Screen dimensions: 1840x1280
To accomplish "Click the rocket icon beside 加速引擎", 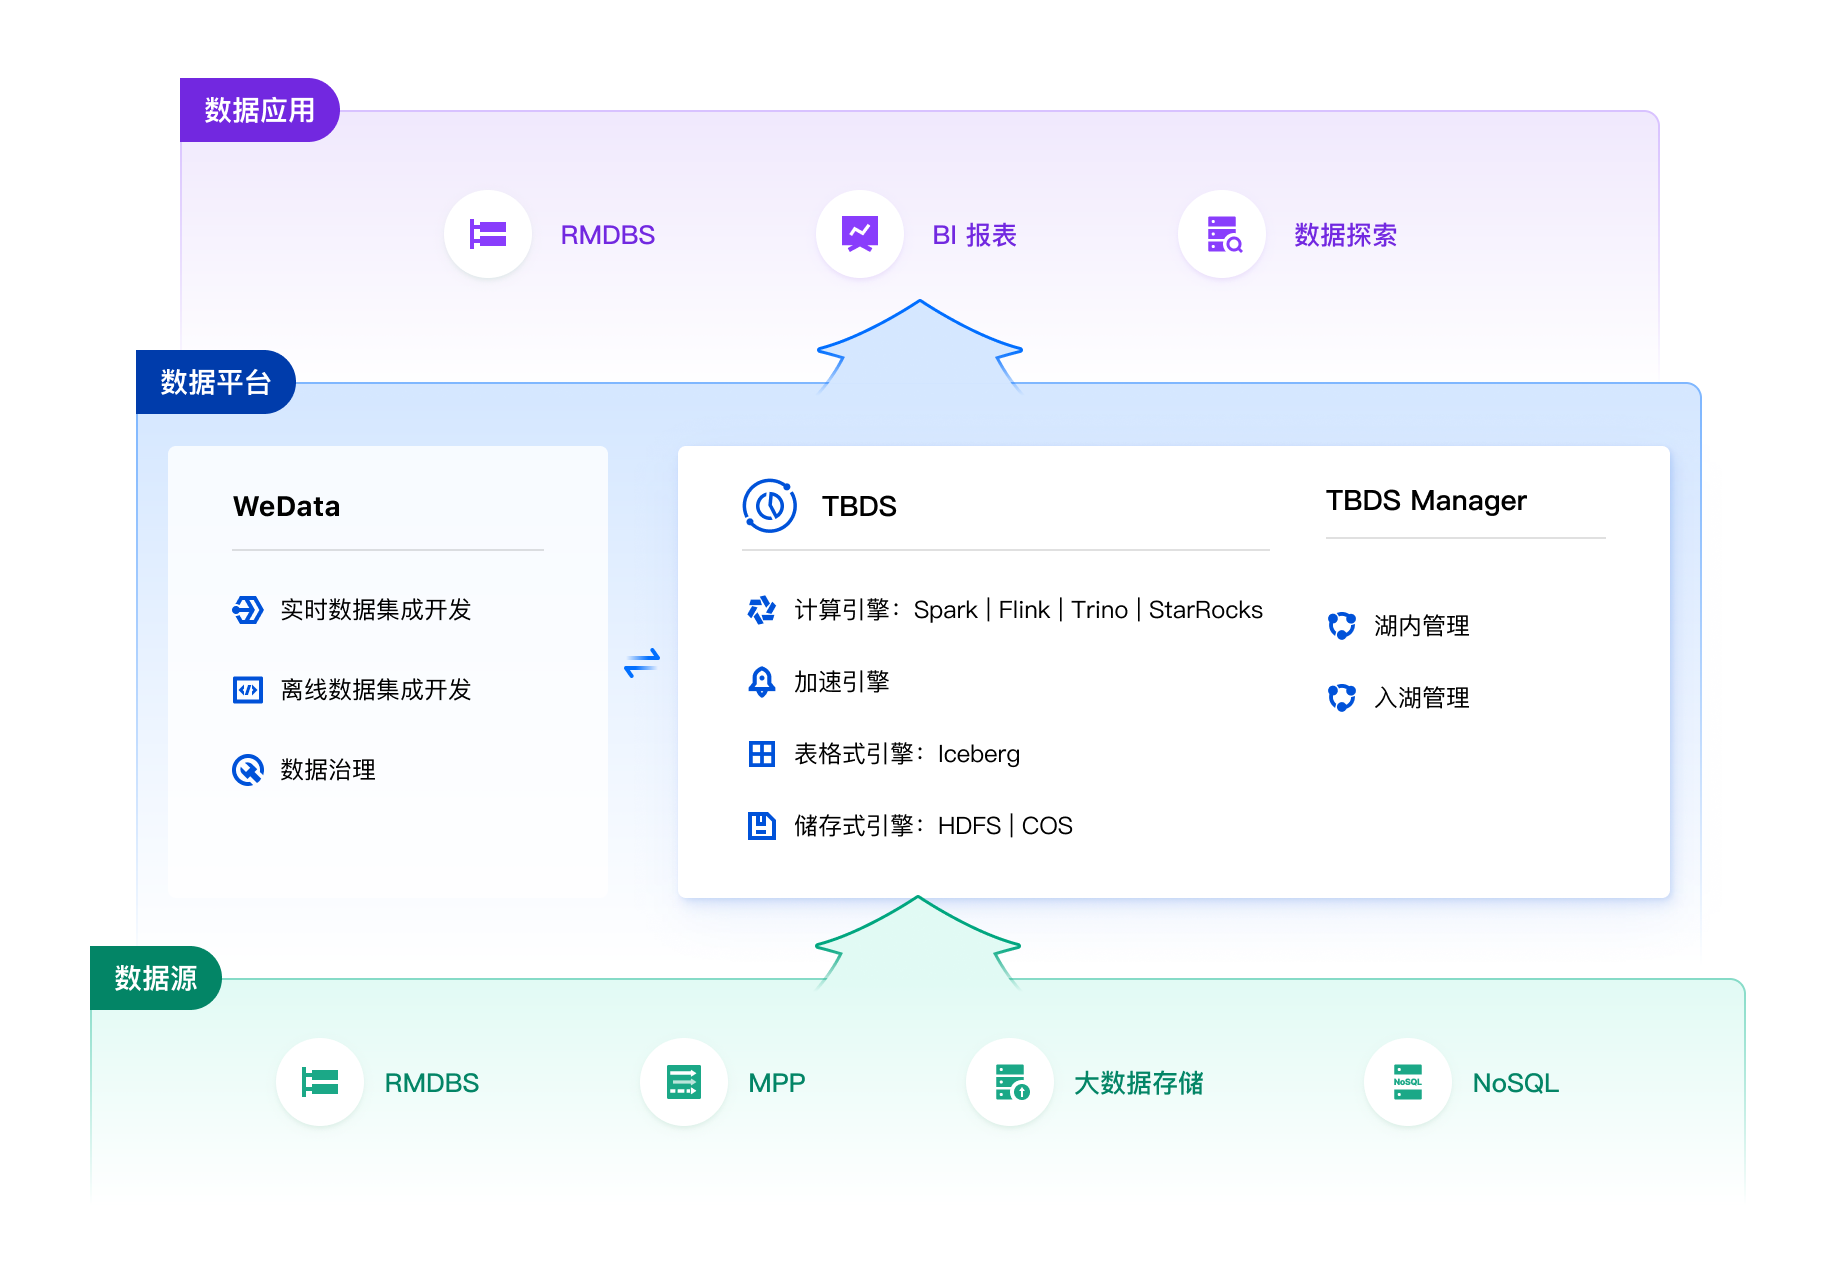I will [762, 681].
